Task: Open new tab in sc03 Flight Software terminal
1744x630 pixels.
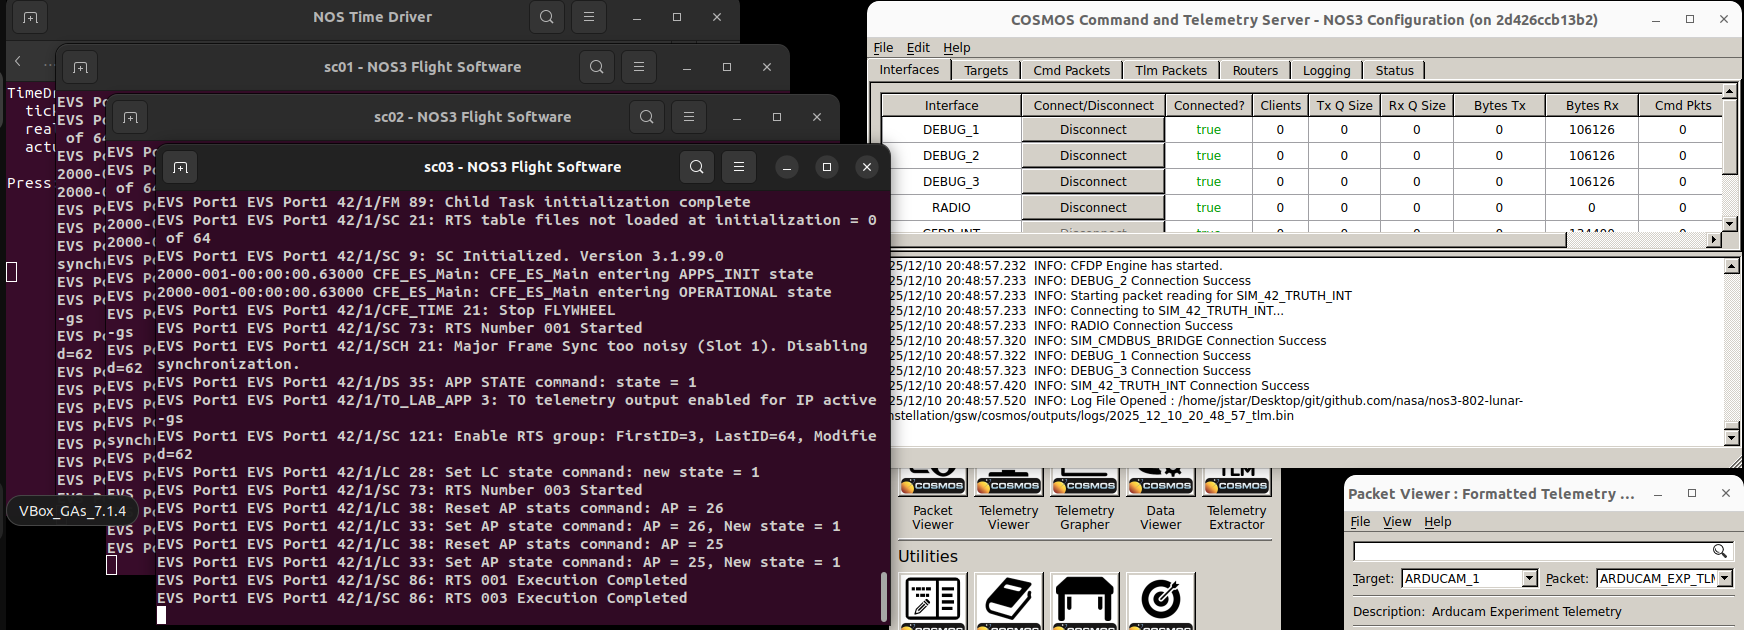Action: (180, 167)
